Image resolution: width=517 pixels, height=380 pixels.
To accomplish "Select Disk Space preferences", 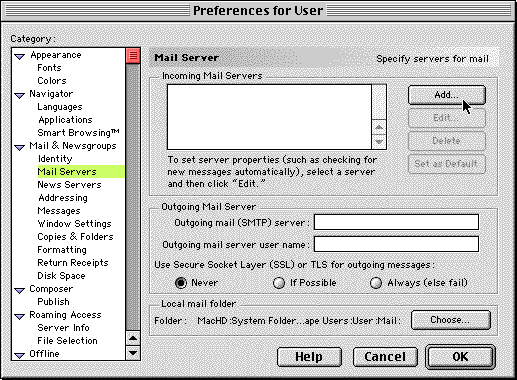I will point(61,276).
